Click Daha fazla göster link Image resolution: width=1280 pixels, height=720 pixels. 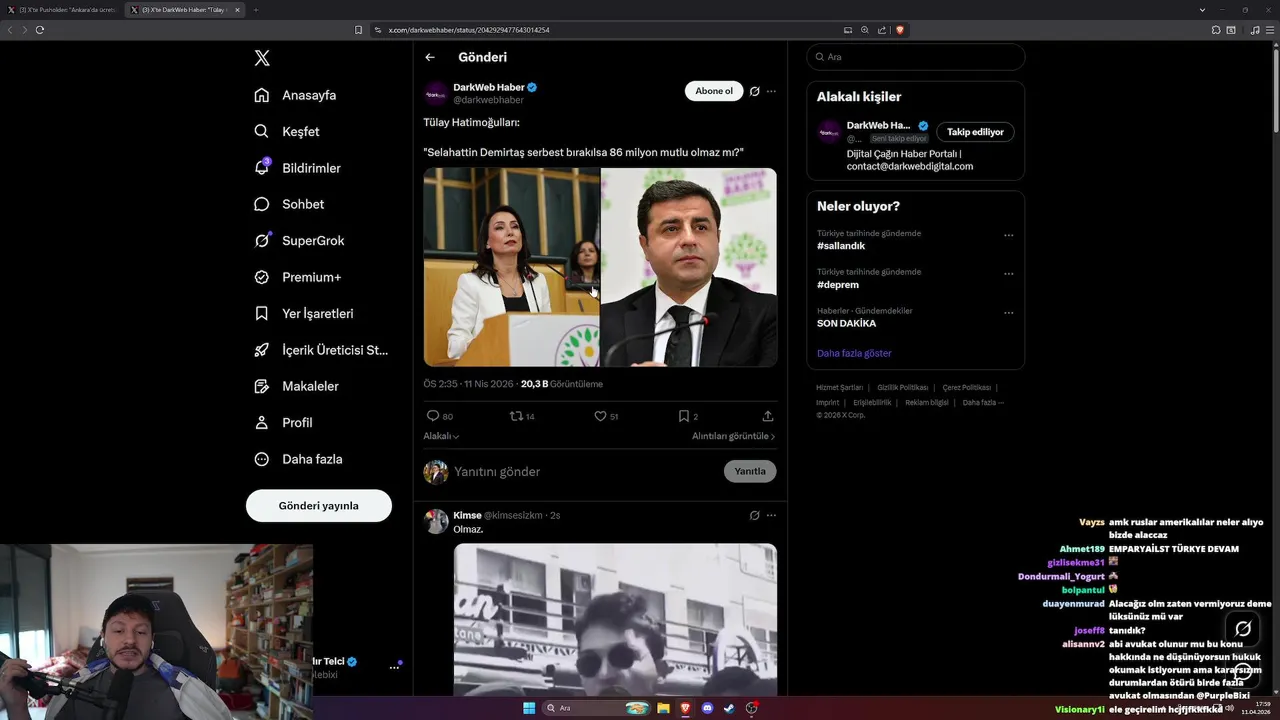[x=854, y=353]
